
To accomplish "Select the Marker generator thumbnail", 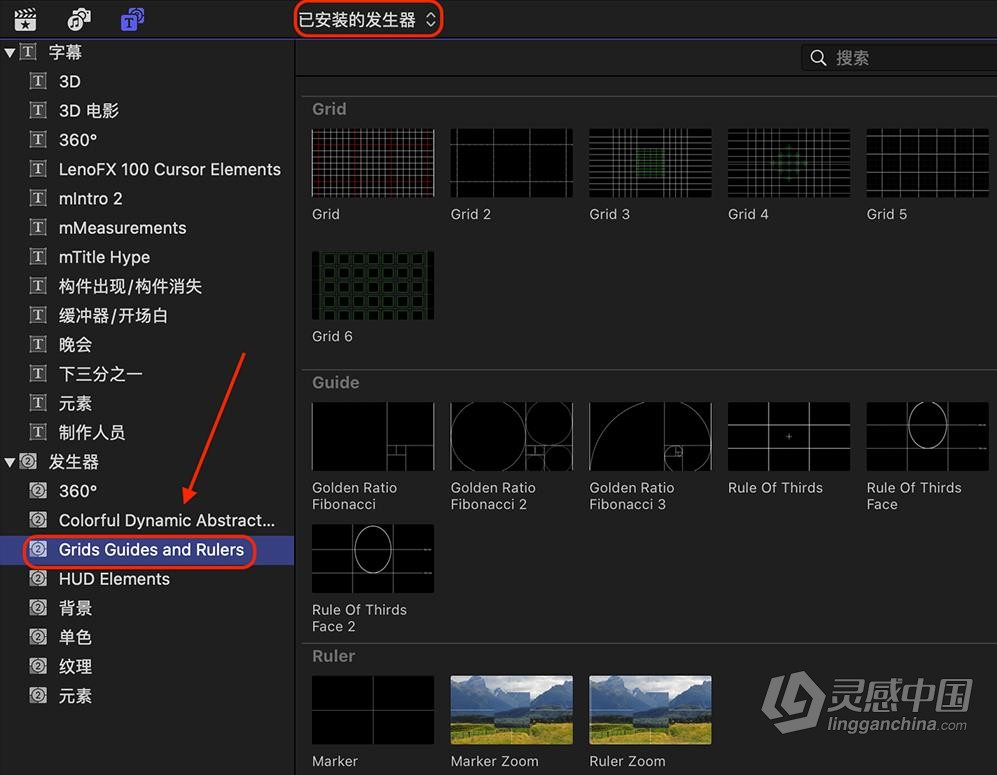I will click(373, 710).
